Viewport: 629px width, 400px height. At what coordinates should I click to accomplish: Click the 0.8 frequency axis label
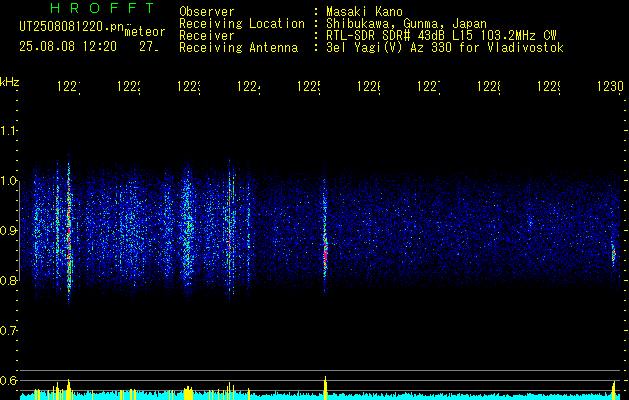[x=8, y=280]
